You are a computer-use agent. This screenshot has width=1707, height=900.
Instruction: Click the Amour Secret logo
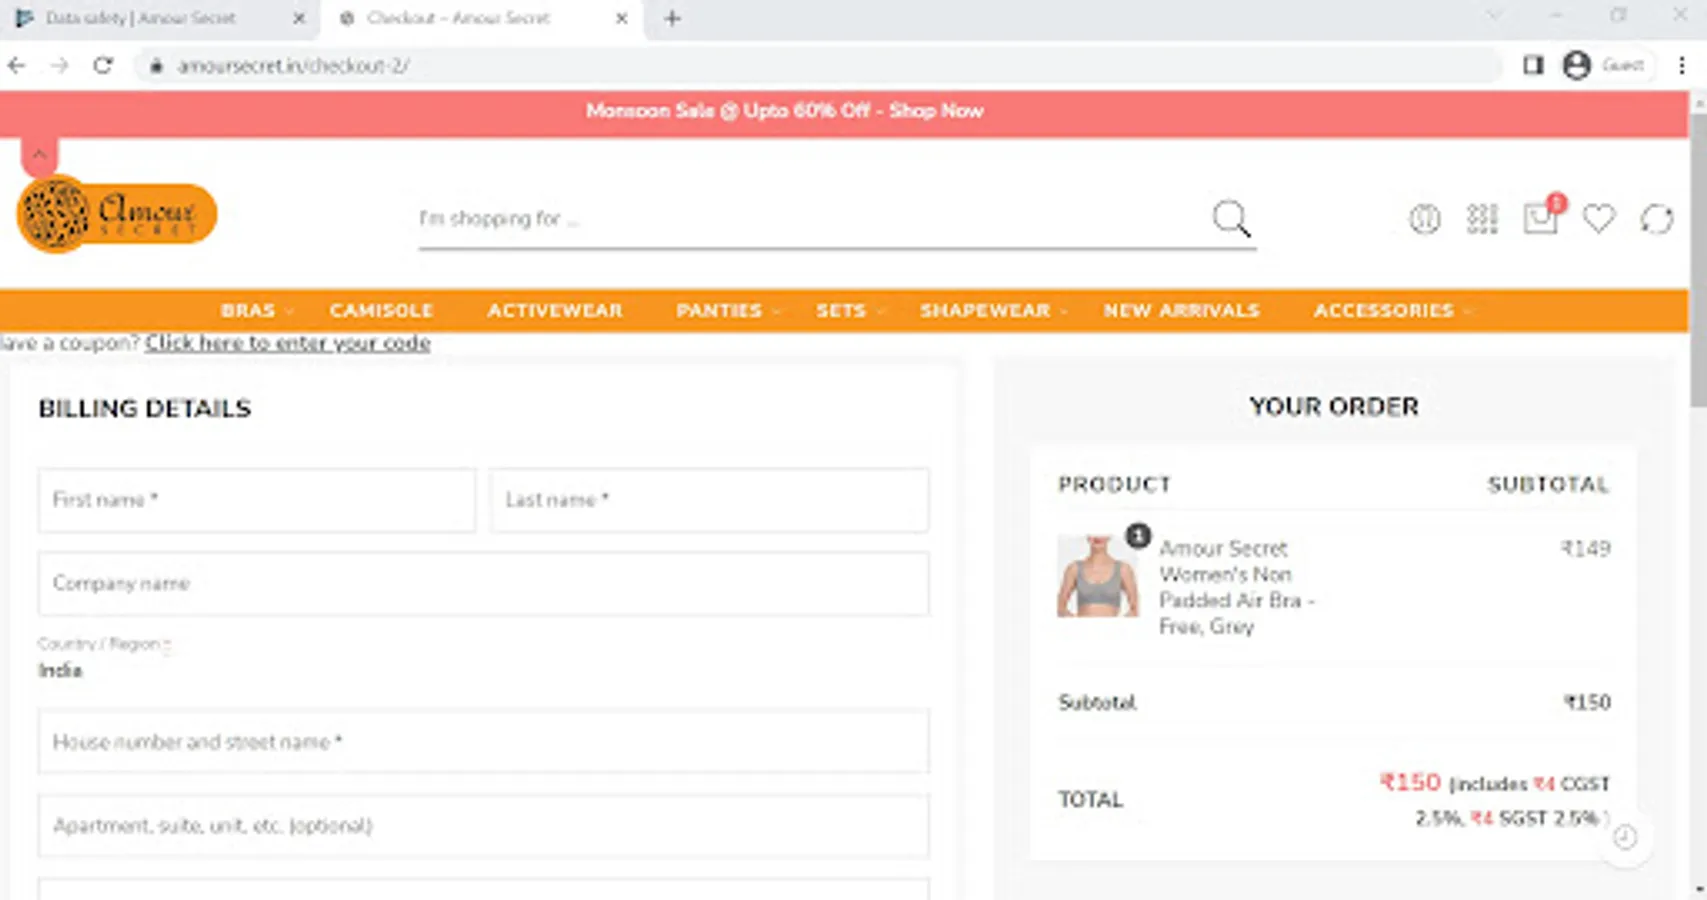click(117, 213)
